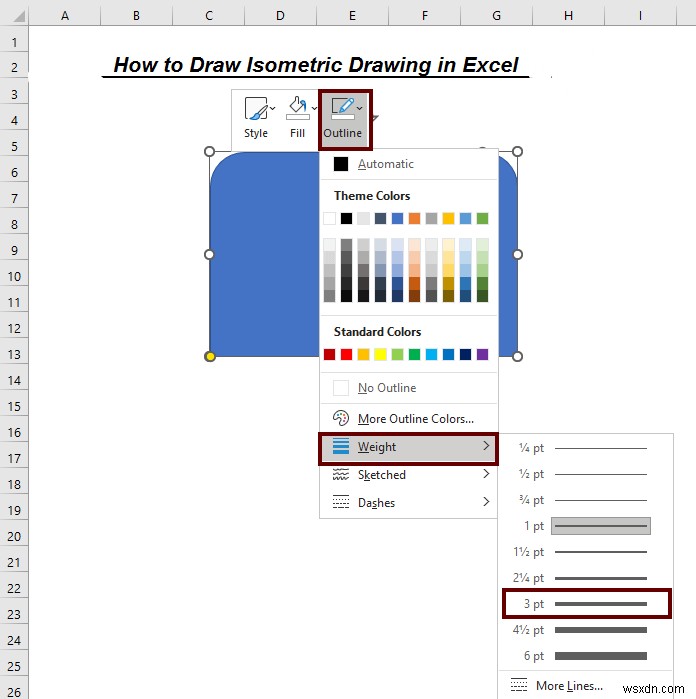Click the Style brush icon
The image size is (696, 699).
(x=255, y=109)
